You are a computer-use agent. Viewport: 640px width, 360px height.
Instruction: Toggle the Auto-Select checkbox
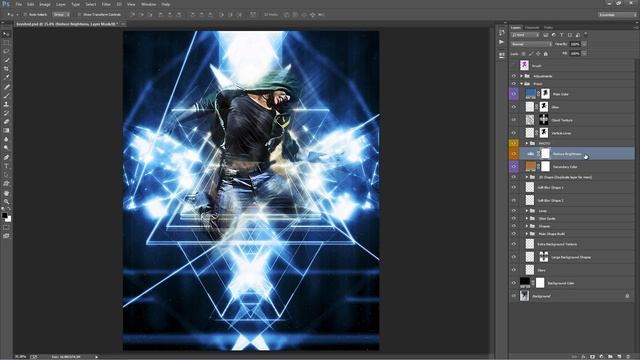pos(25,14)
